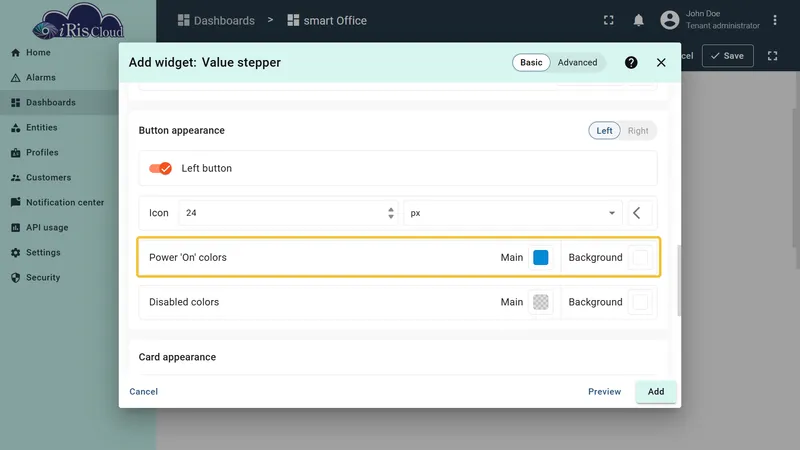
Task: Click the dialog vertical scrollbar
Action: [679, 281]
